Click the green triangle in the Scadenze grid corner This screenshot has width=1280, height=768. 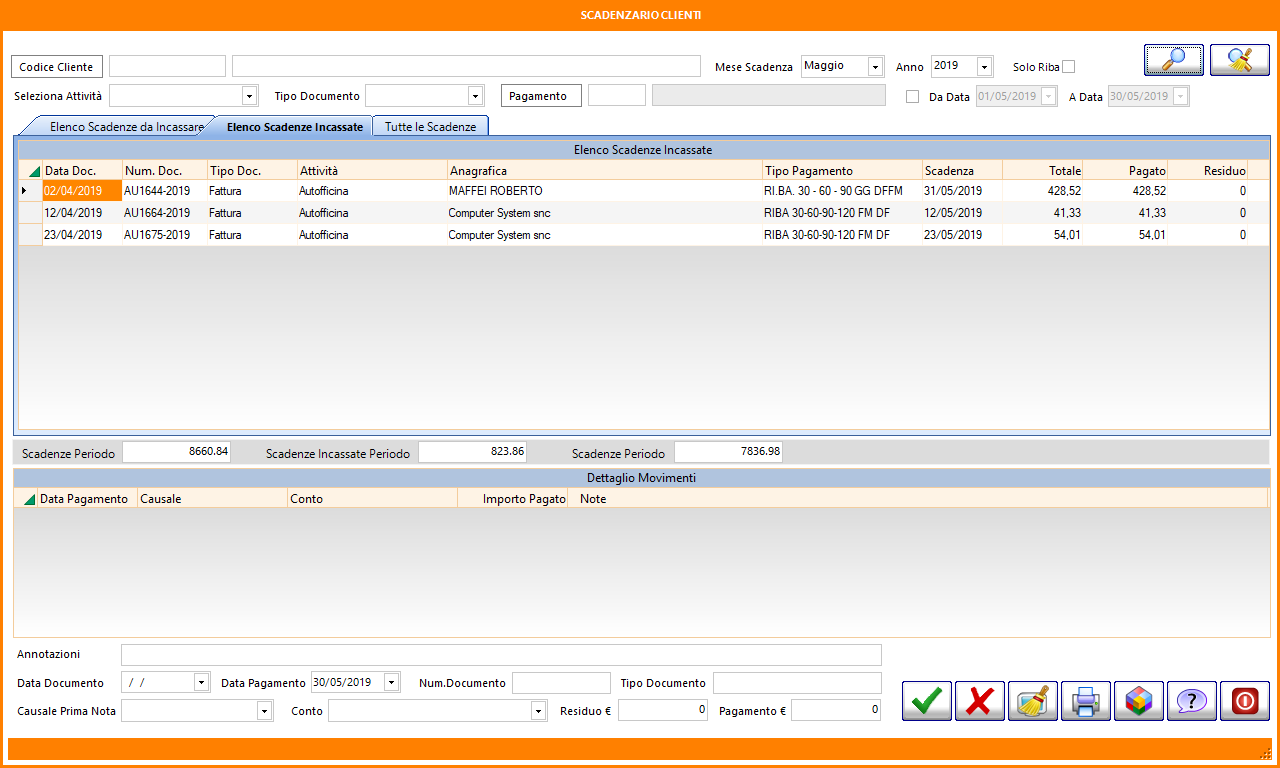pos(34,171)
